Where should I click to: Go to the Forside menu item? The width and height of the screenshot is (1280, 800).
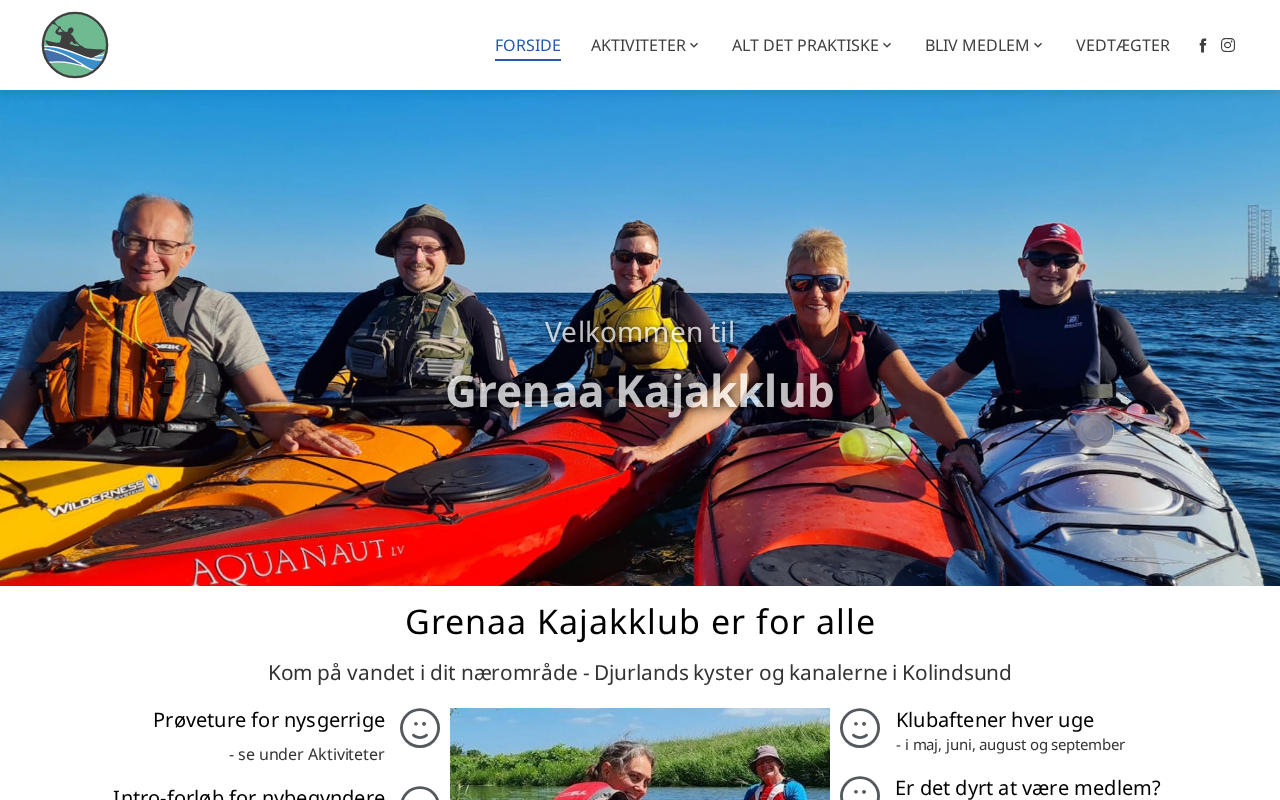point(528,45)
